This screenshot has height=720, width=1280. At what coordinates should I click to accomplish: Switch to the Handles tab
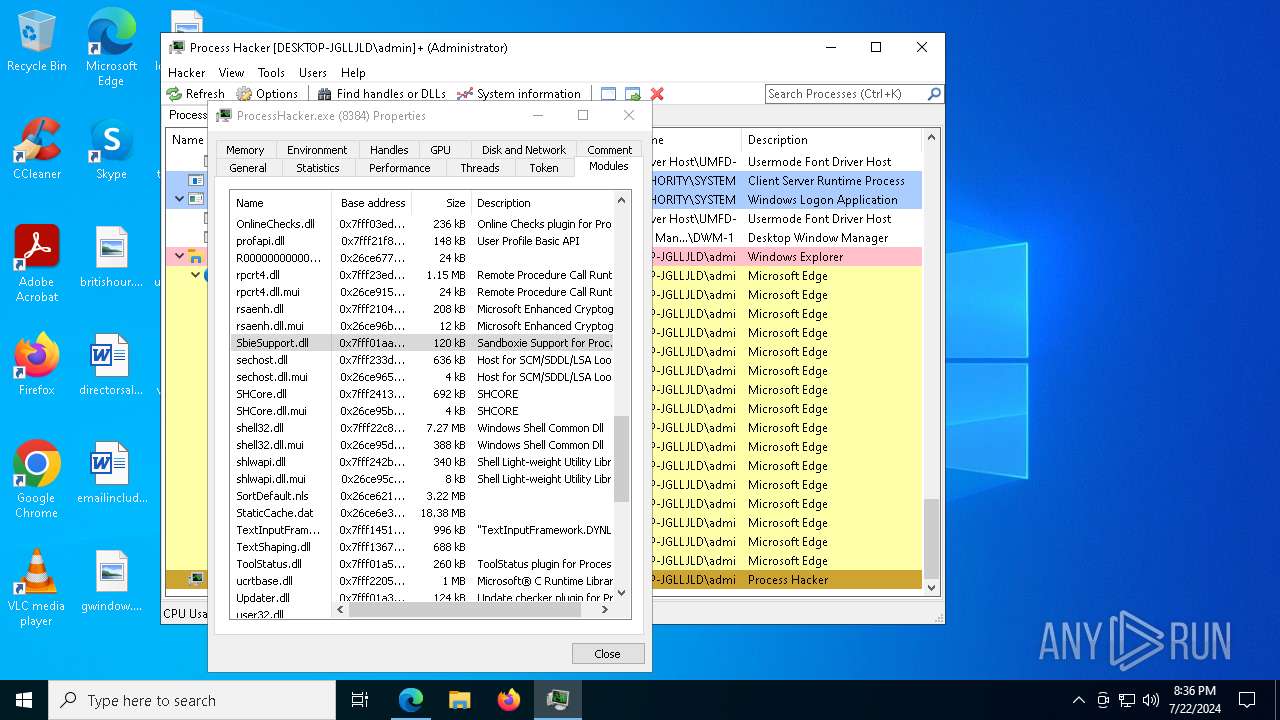point(389,150)
